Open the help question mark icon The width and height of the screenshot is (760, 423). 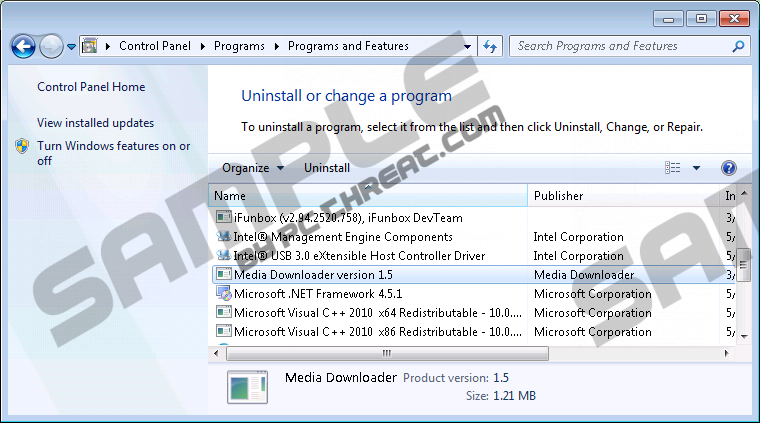pos(728,168)
